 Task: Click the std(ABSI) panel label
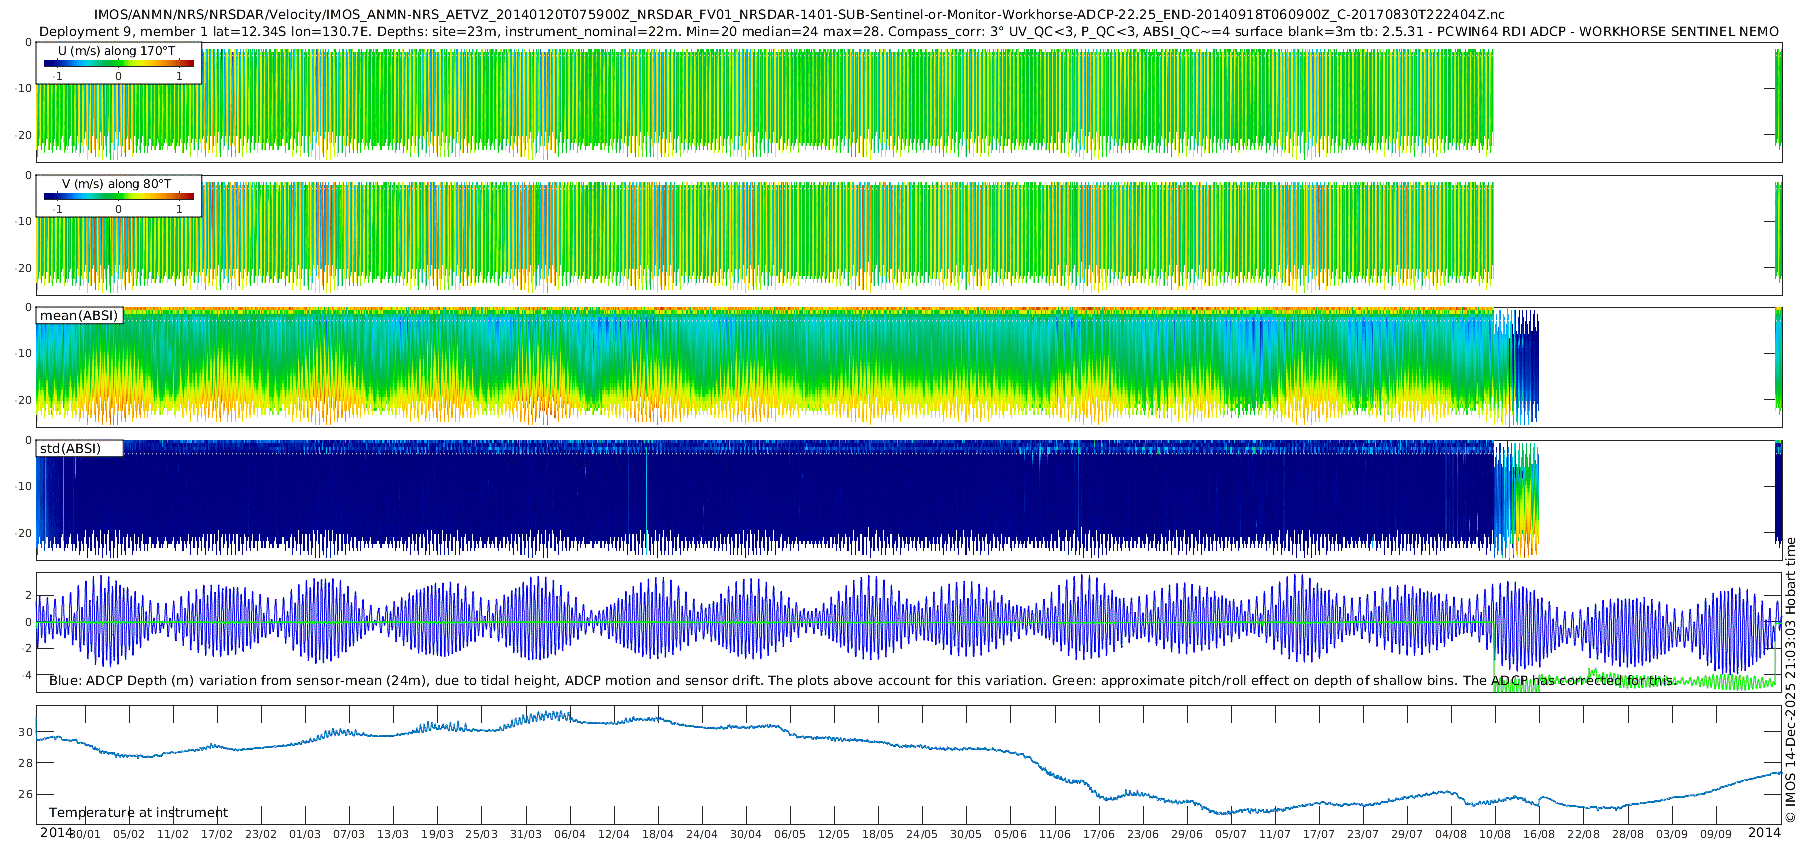click(x=70, y=448)
